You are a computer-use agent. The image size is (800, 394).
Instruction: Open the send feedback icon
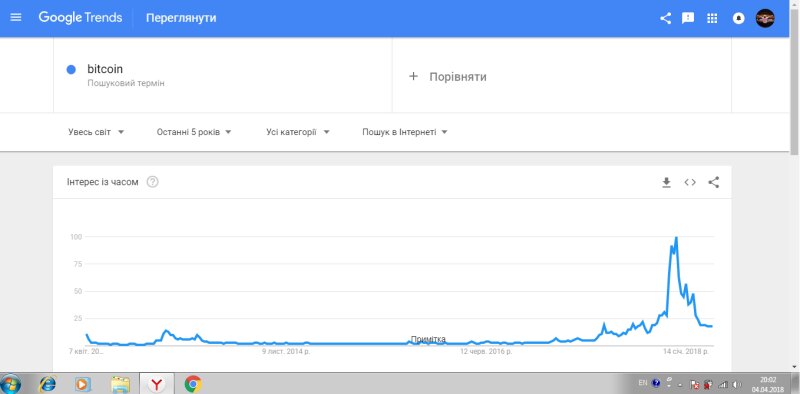coord(688,18)
